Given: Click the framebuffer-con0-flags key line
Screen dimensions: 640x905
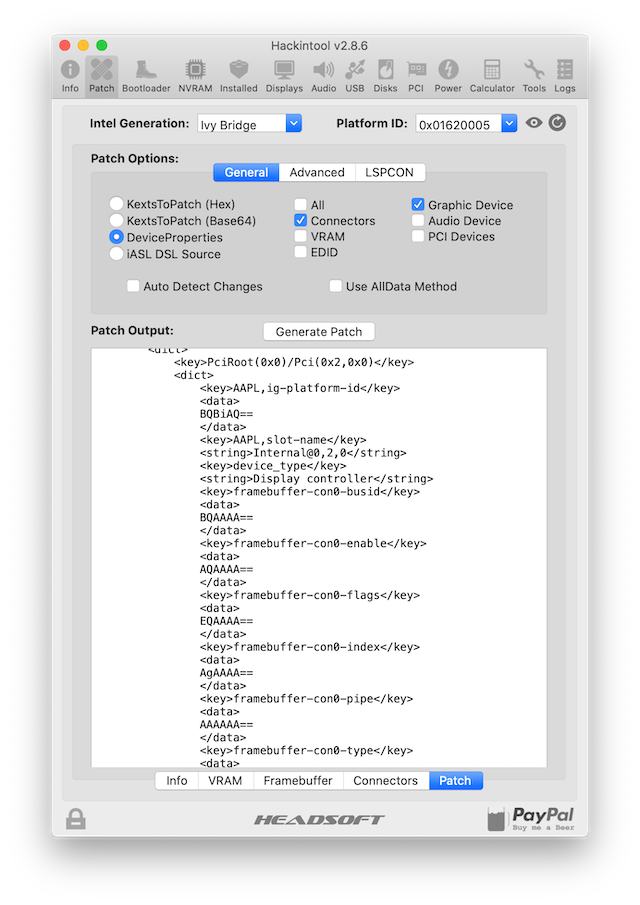Looking at the screenshot, I should tap(310, 595).
